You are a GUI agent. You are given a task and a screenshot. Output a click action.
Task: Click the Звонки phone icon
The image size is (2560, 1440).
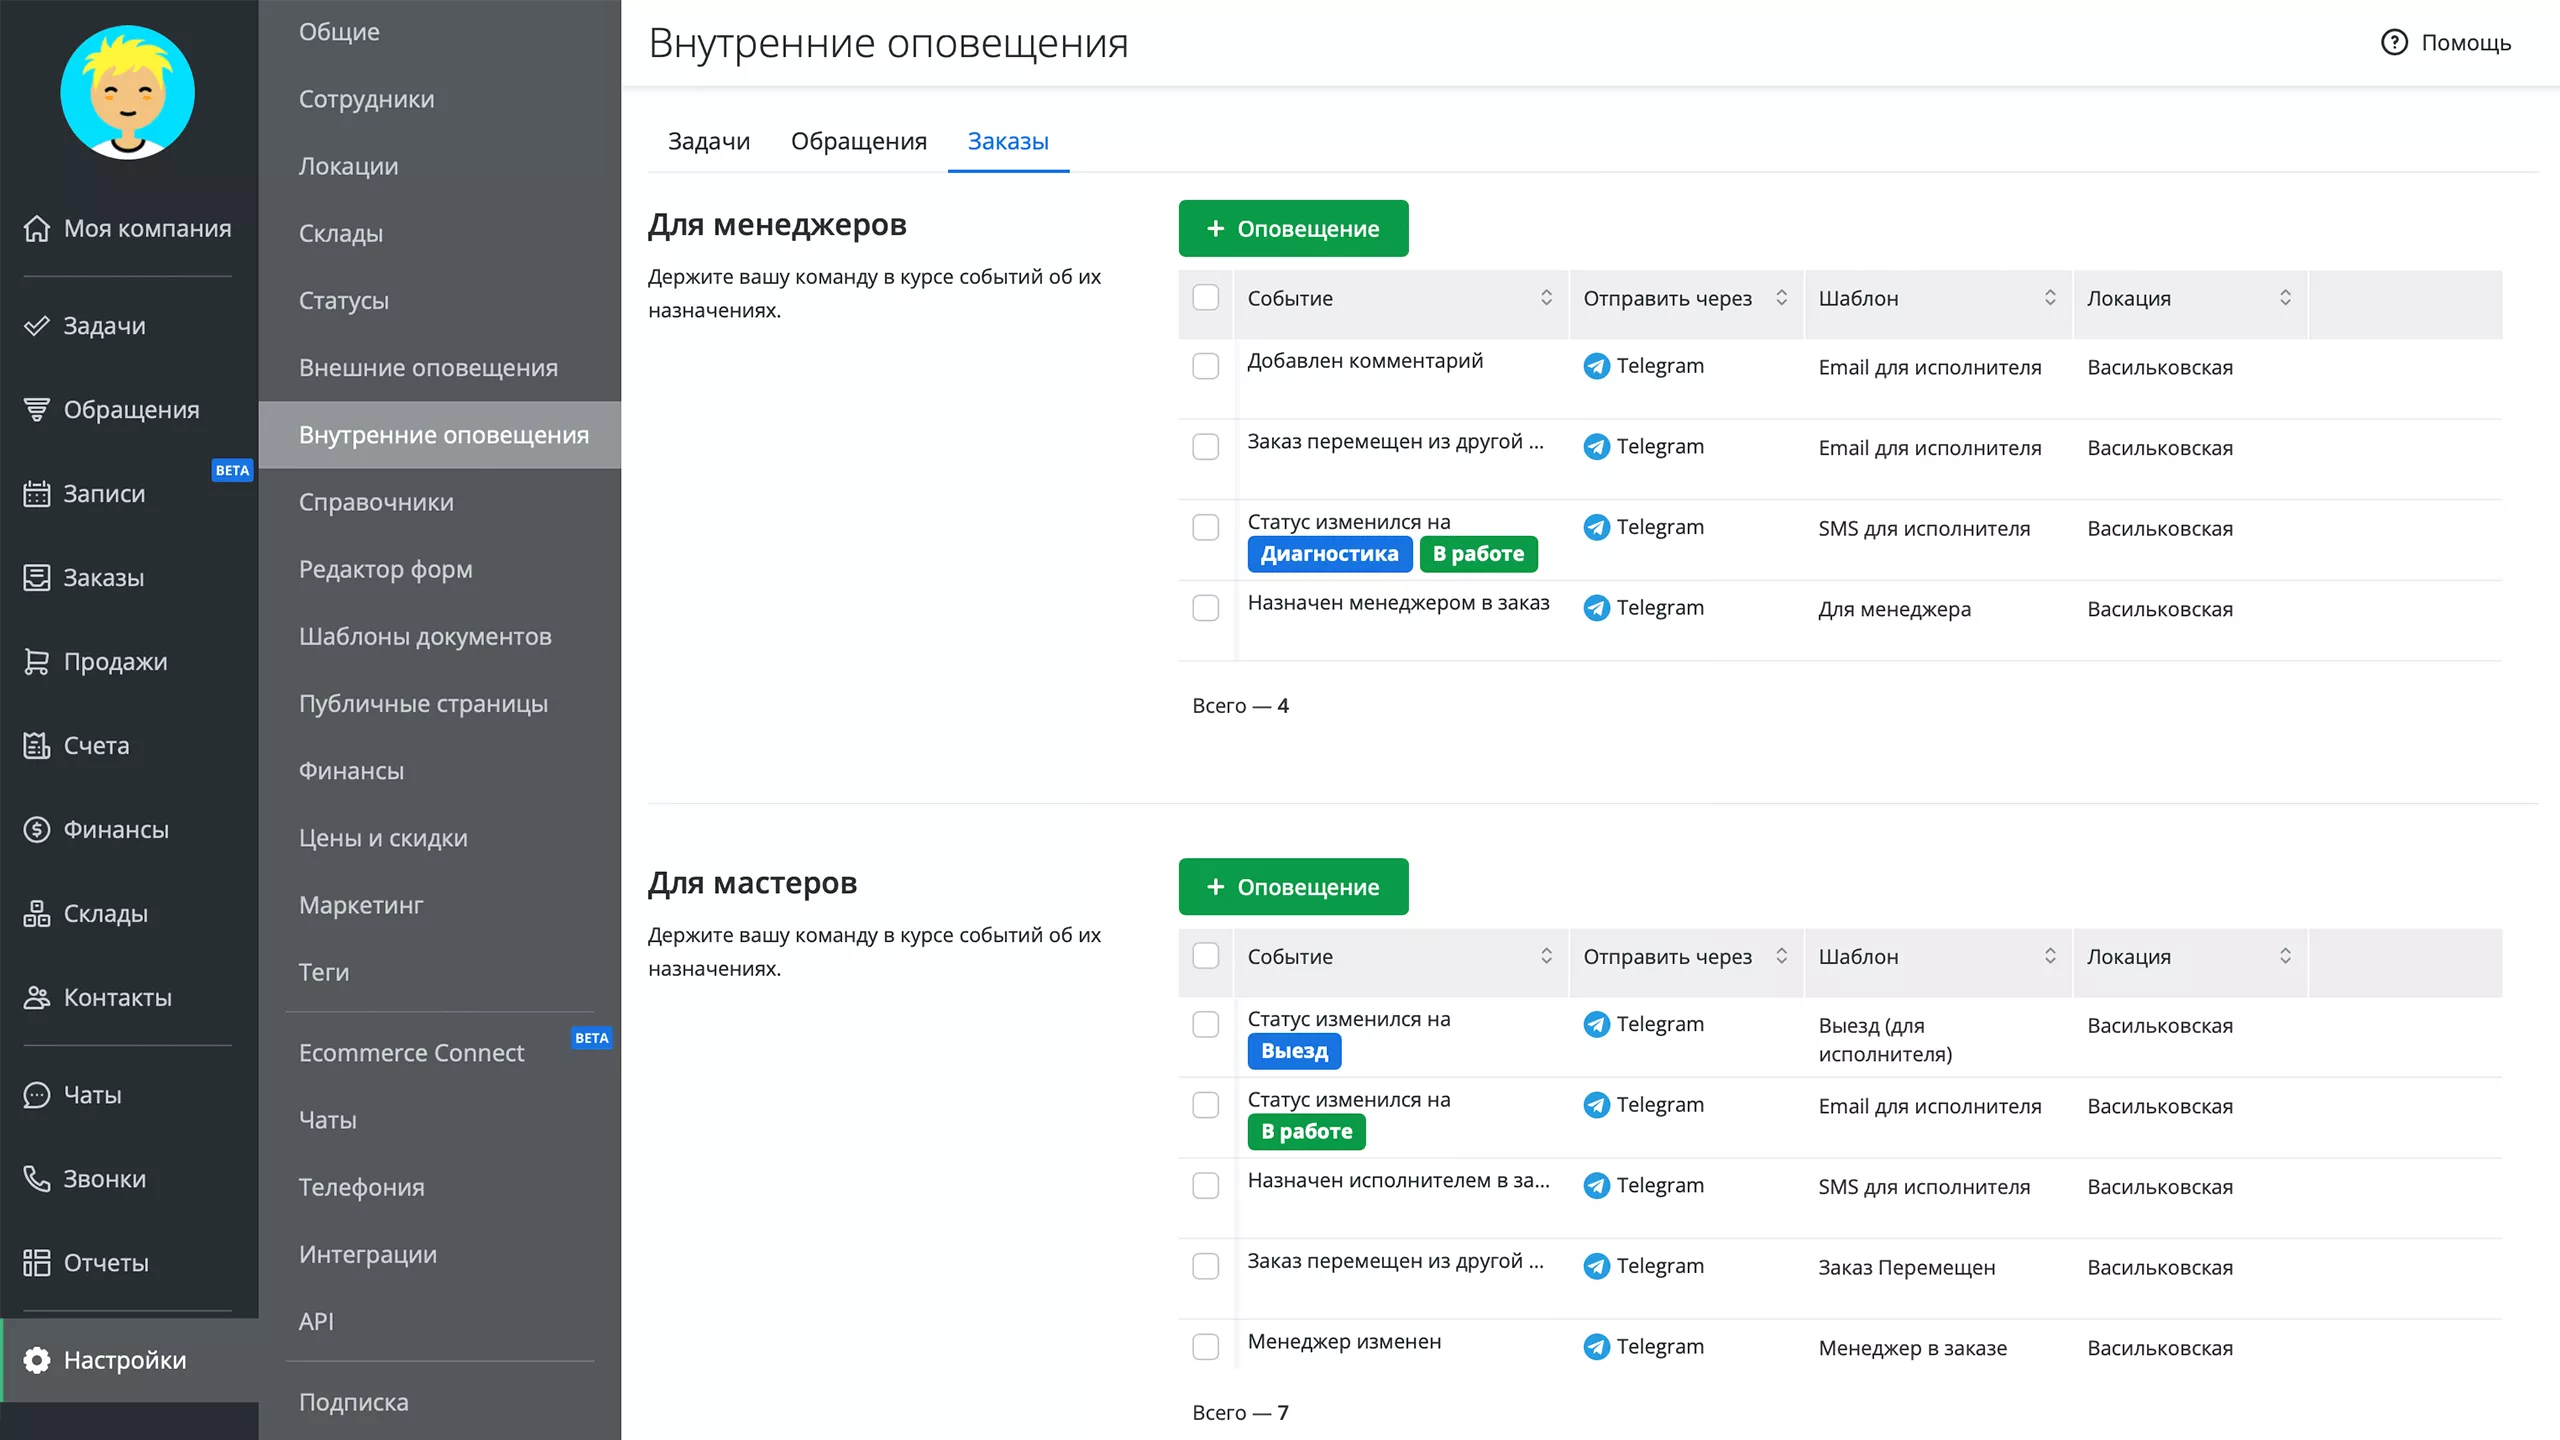37,1179
